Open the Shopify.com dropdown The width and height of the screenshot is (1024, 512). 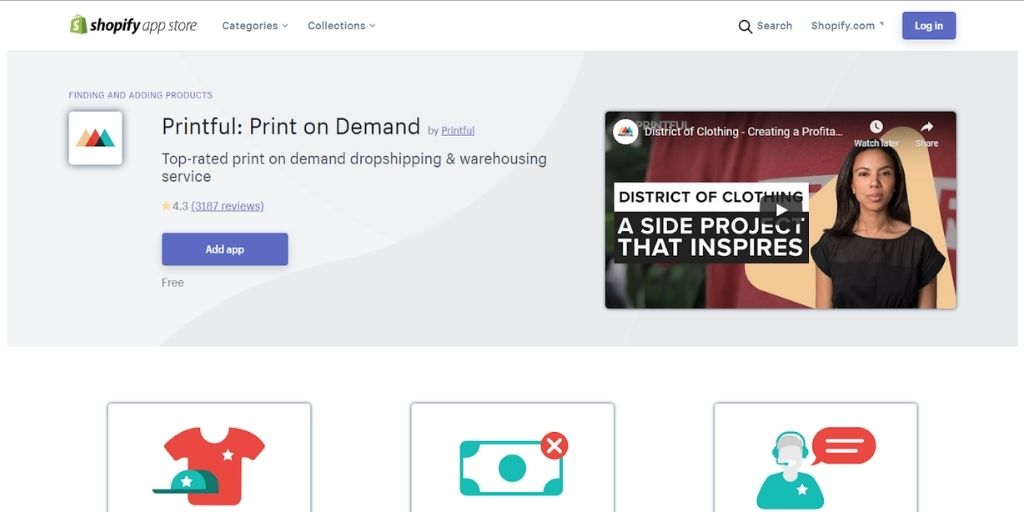[847, 26]
